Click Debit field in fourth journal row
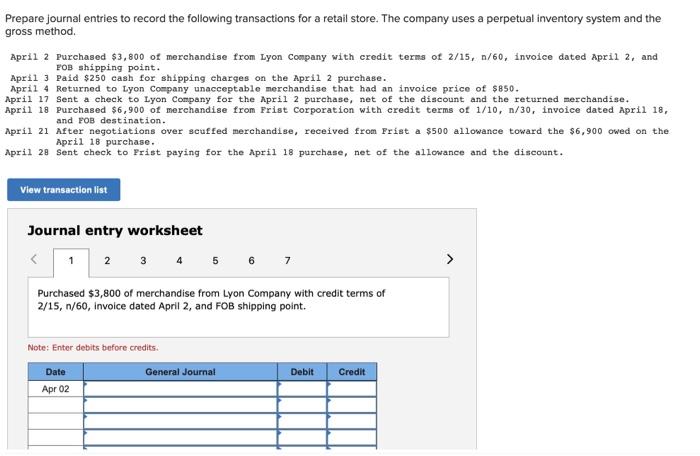 (302, 437)
